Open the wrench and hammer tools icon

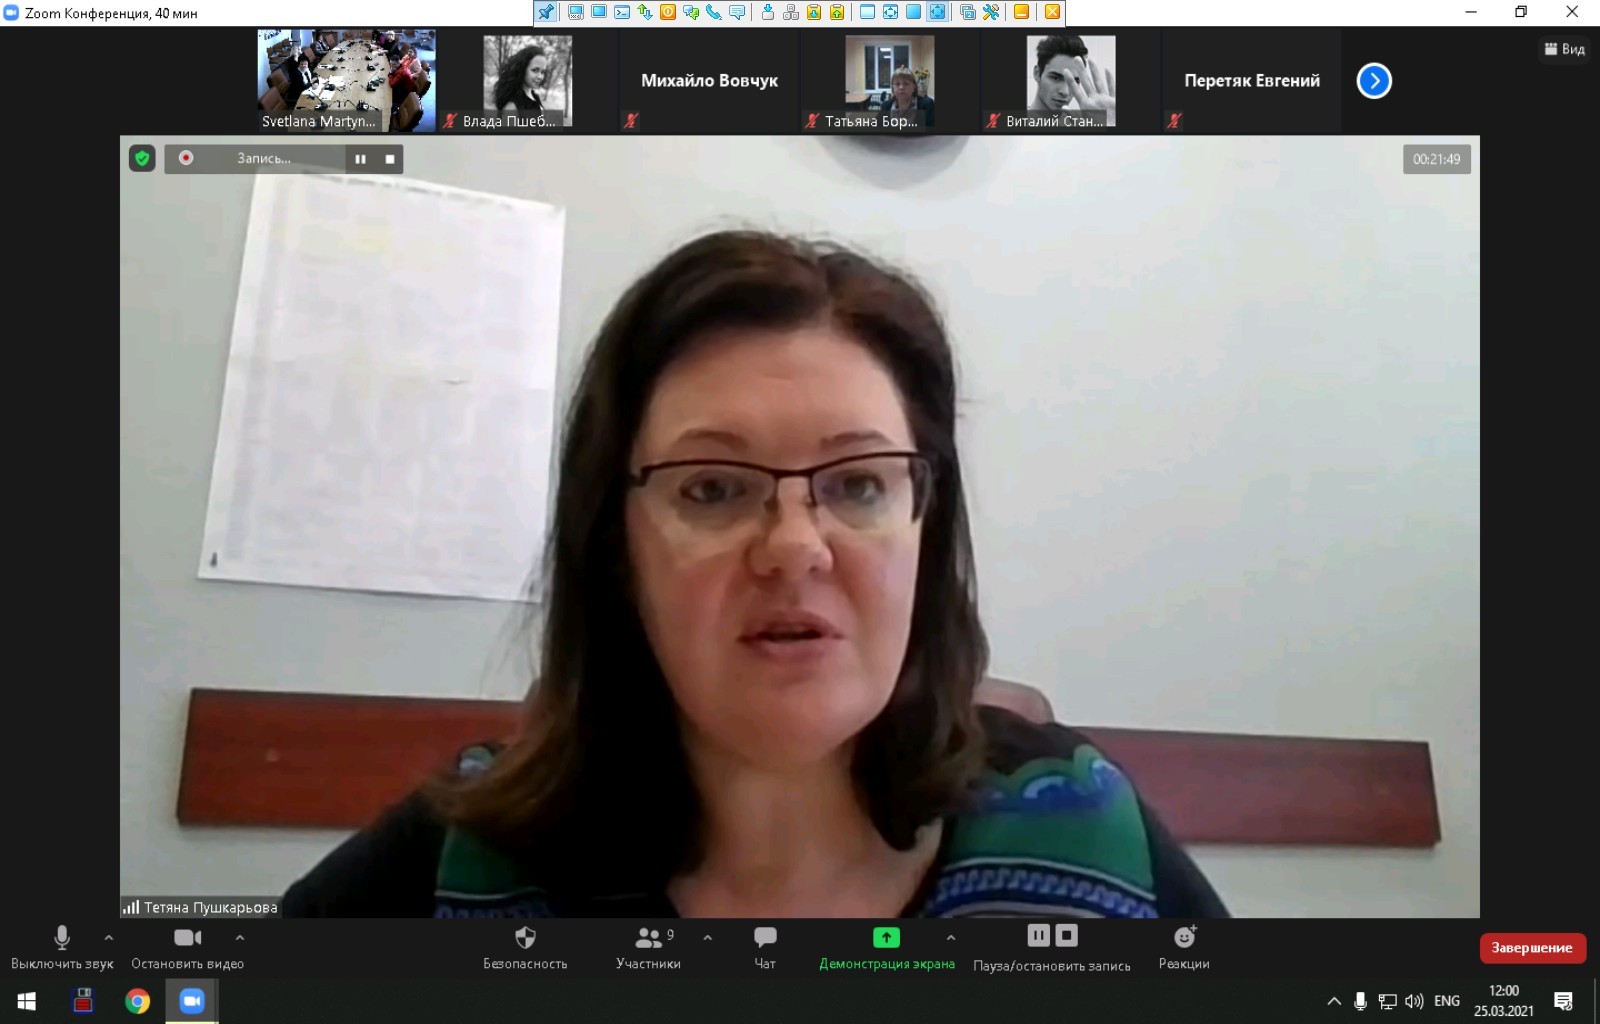click(x=991, y=12)
